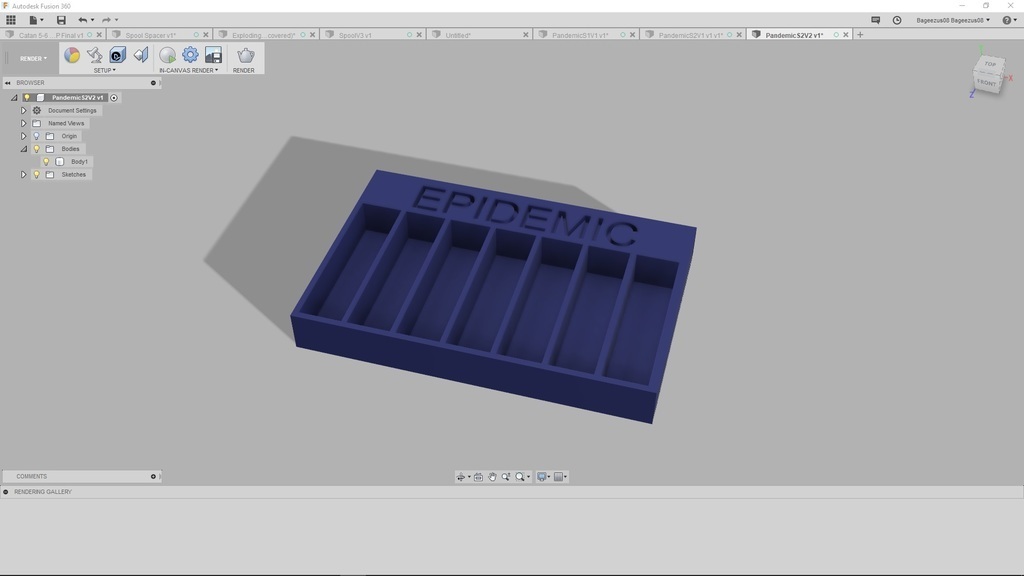
Task: Toggle Sketches visibility lightbulb
Action: click(x=37, y=174)
